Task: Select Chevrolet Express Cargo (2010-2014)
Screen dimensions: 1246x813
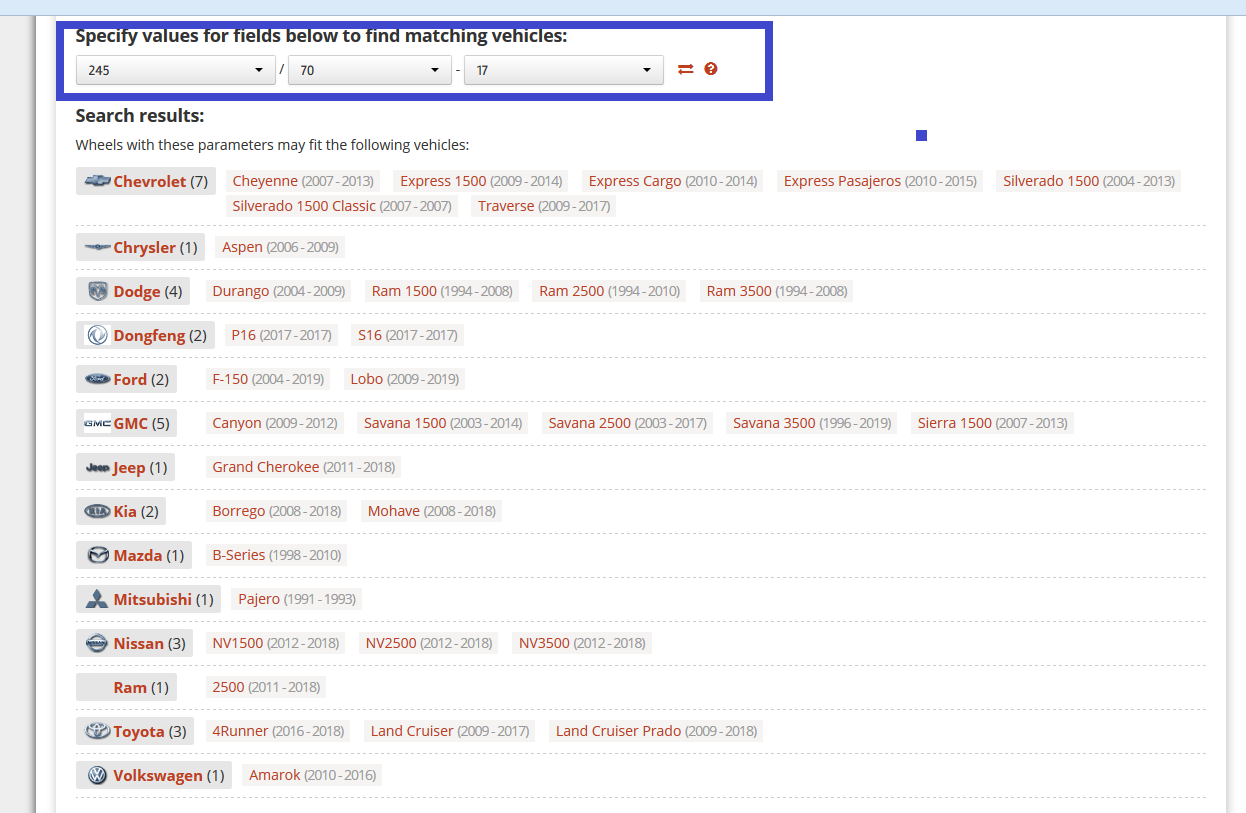Action: tap(673, 181)
